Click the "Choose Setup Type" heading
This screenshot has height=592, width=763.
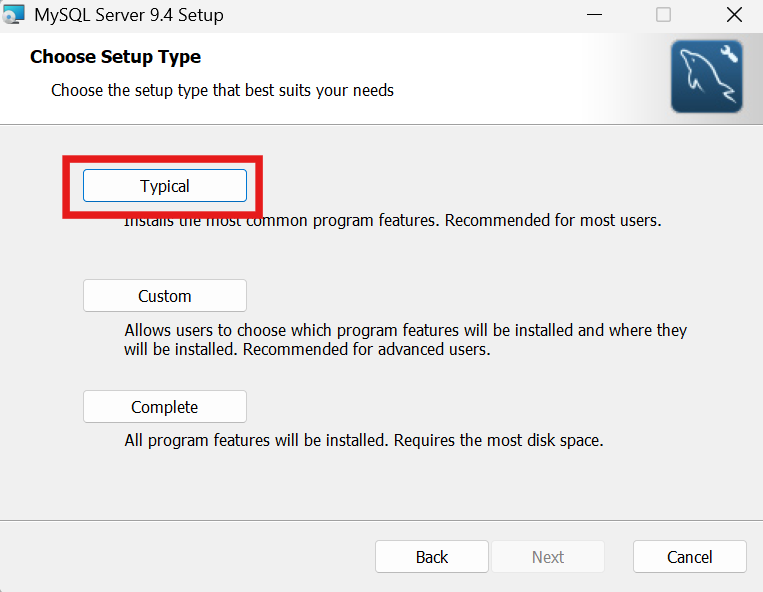tap(115, 57)
